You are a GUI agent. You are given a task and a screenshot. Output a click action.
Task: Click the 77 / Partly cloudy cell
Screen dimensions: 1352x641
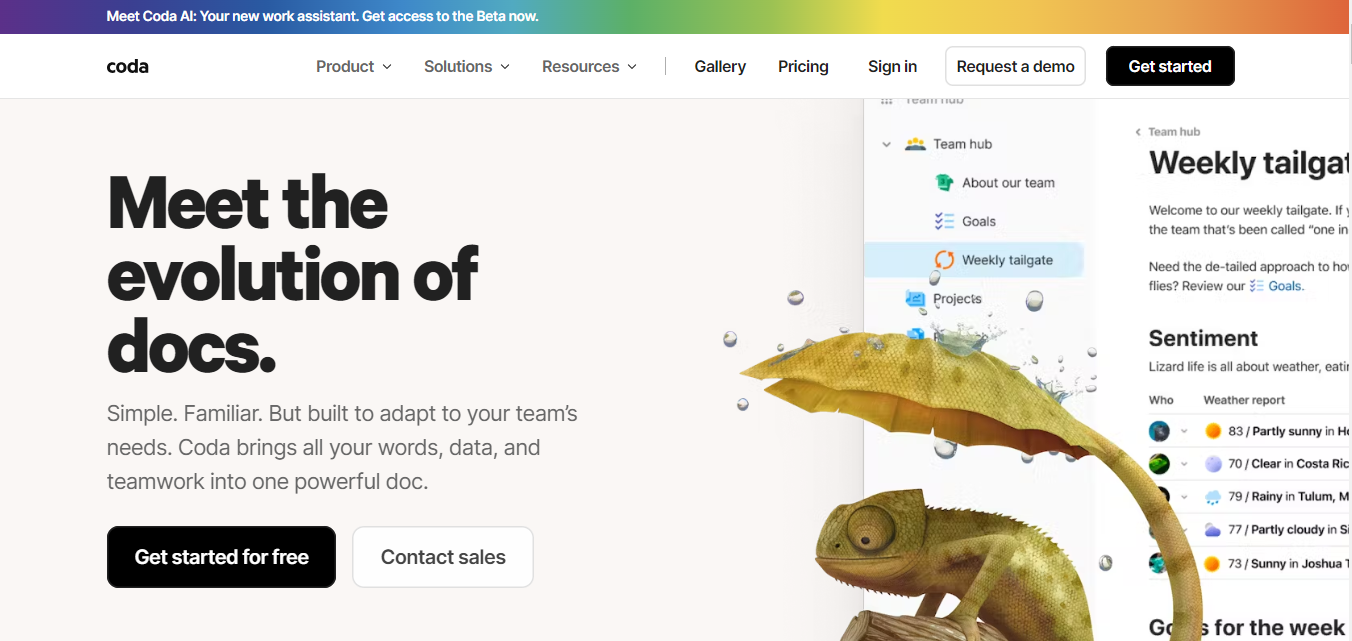point(1276,530)
